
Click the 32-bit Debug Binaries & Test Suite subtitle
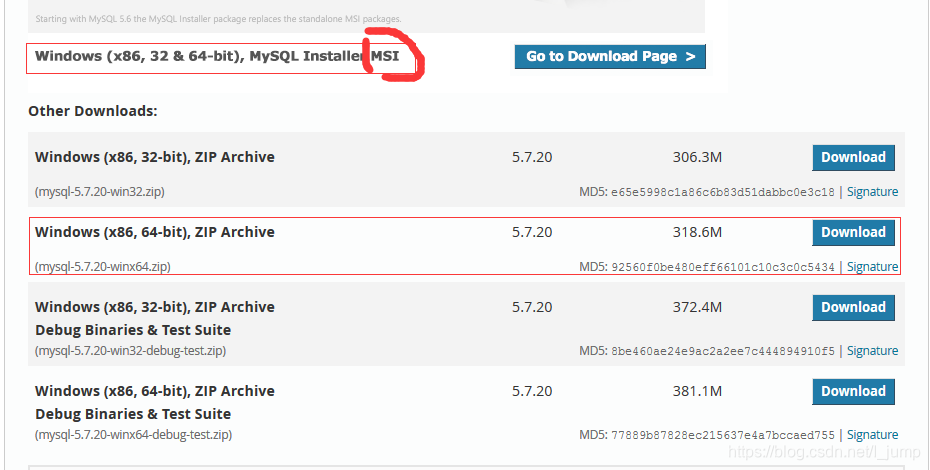[133, 330]
